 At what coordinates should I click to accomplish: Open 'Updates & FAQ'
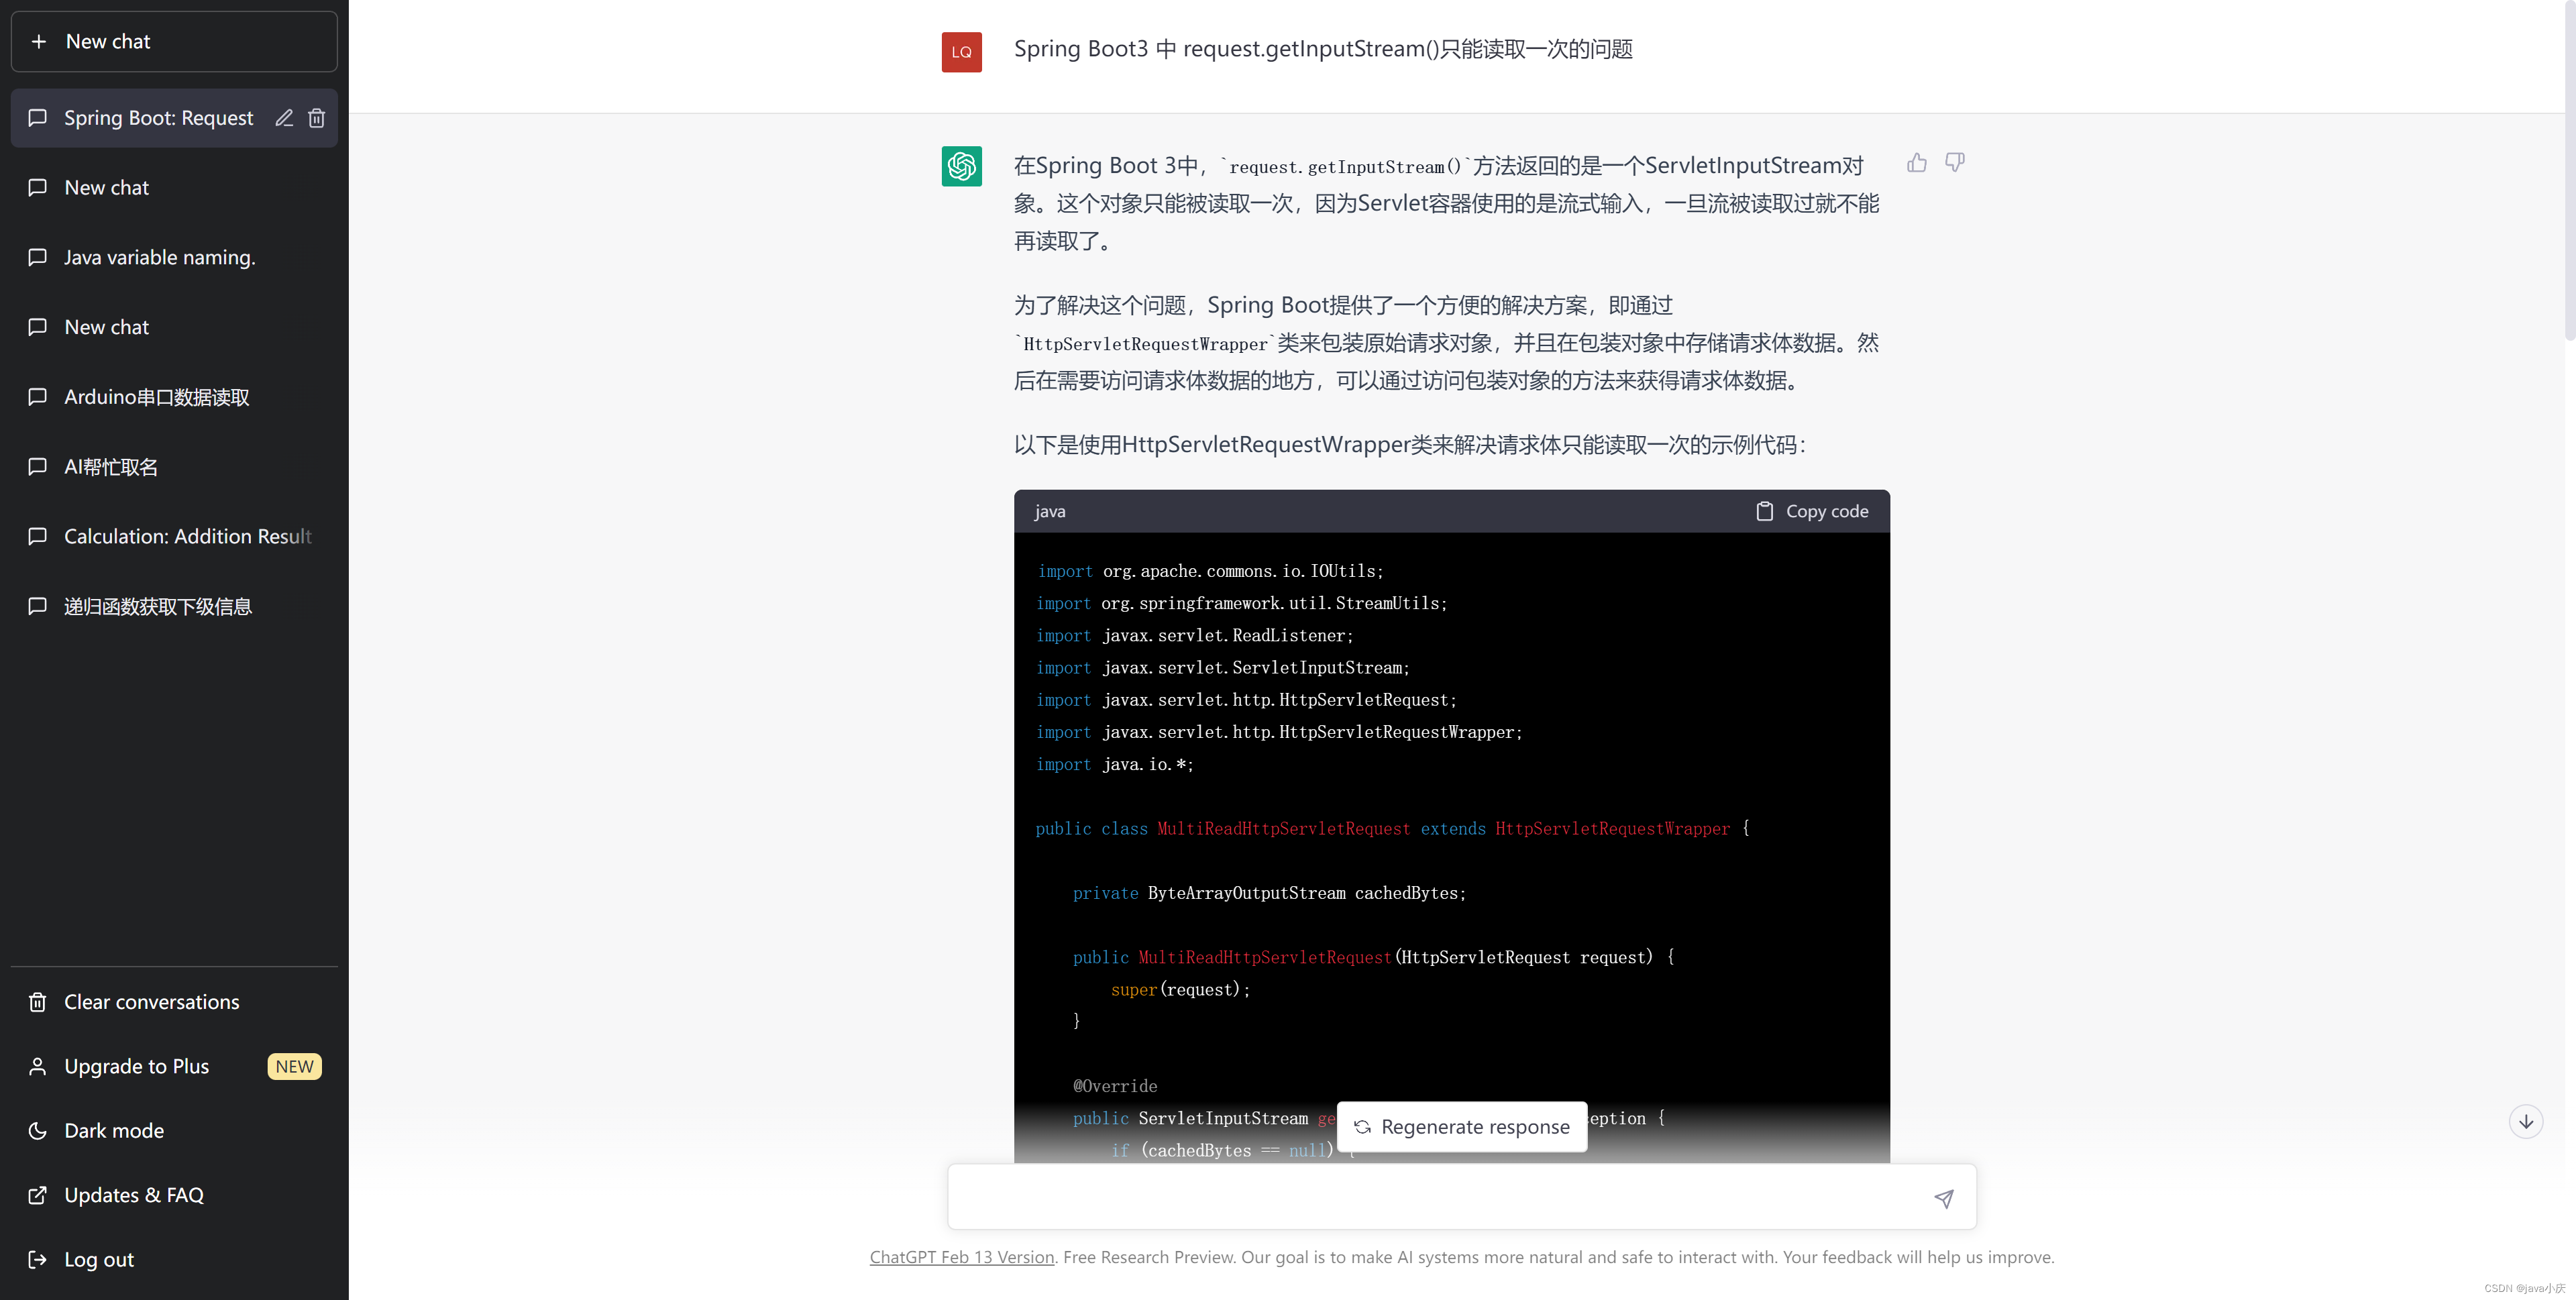pyautogui.click(x=134, y=1194)
